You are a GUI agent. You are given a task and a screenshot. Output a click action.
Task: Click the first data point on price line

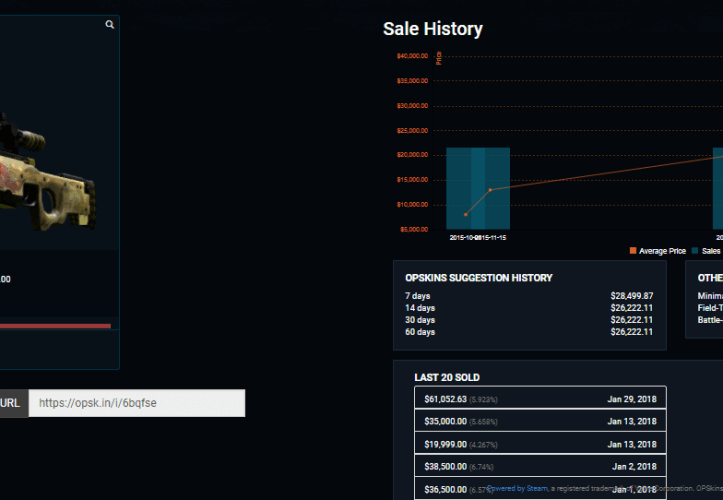(x=466, y=214)
